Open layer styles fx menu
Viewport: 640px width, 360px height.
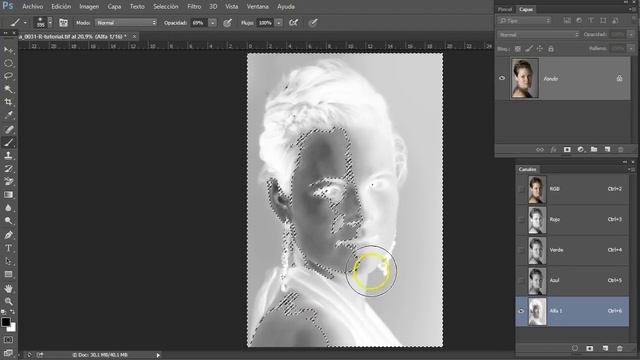(553, 150)
